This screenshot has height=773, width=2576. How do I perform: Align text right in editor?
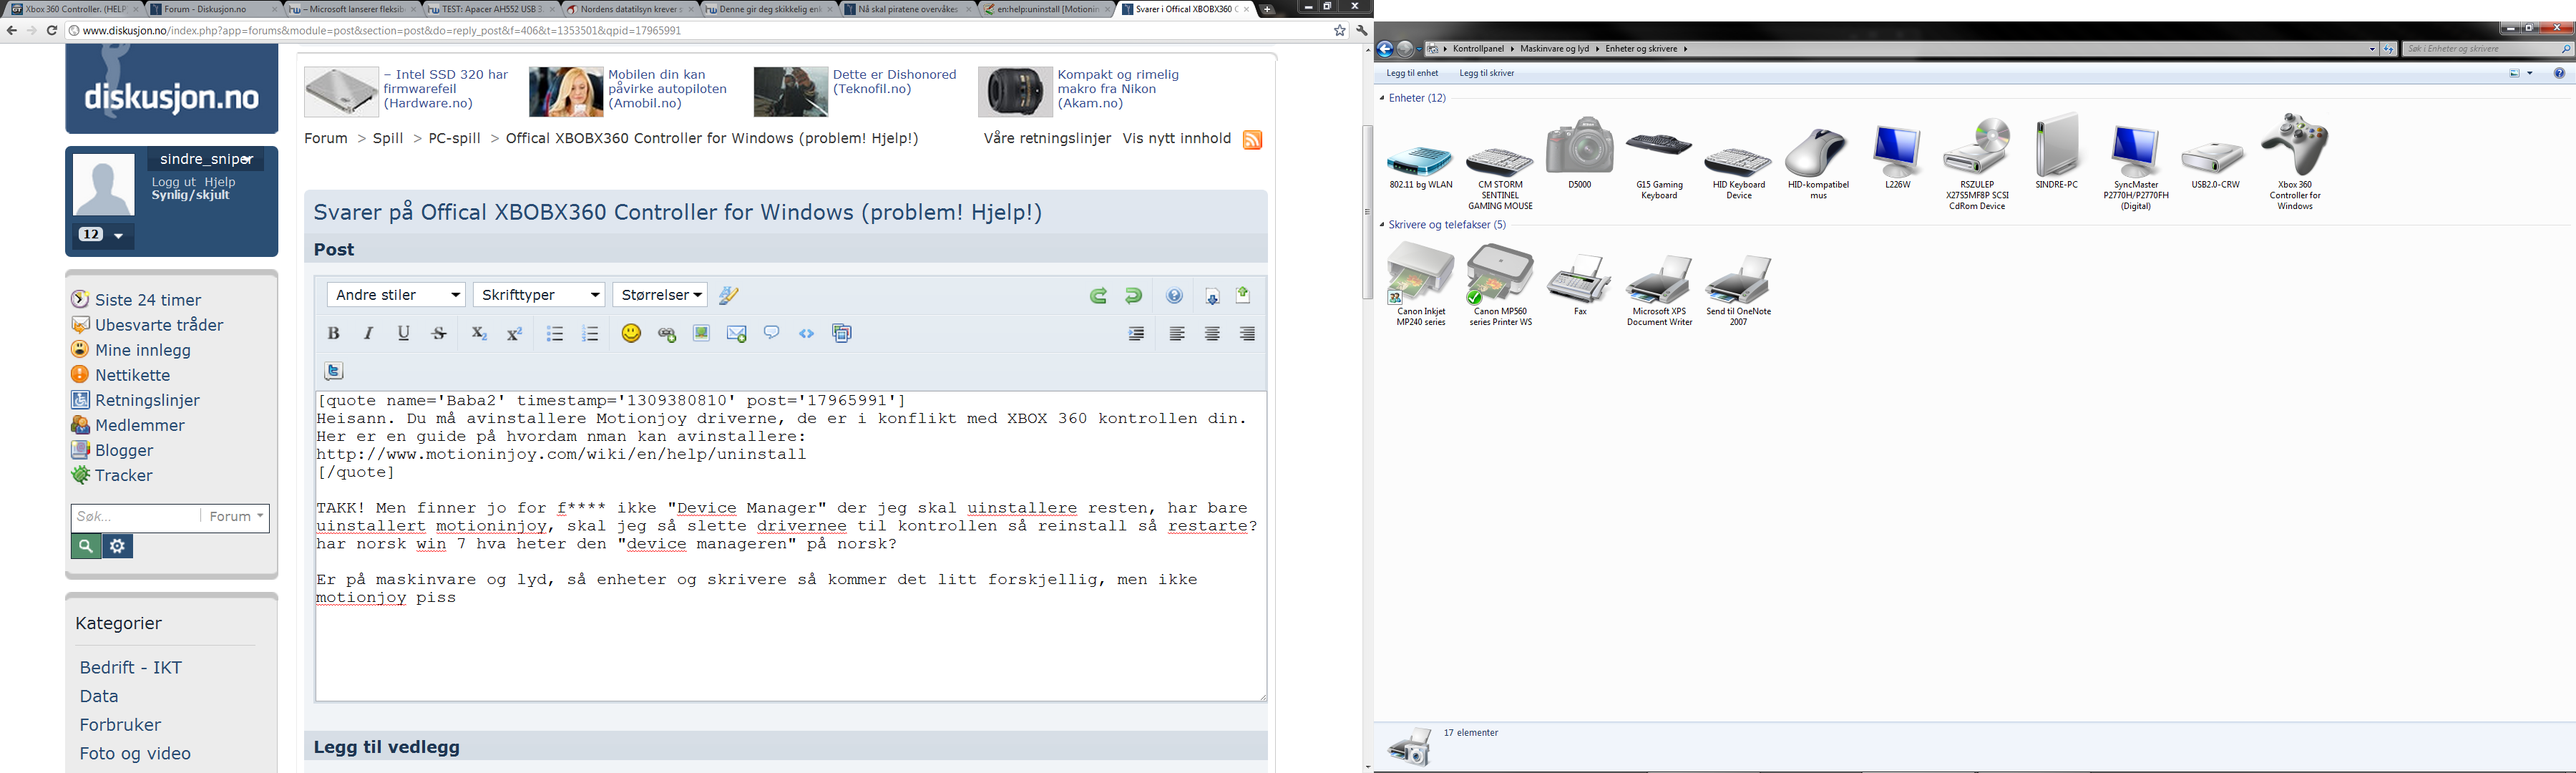[x=1247, y=334]
